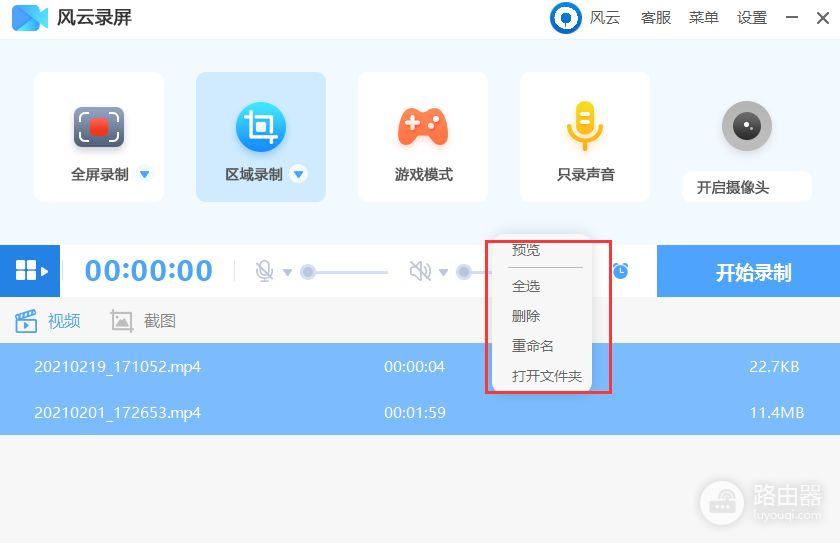This screenshot has width=840, height=543.
Task: Click the 开启摄像头 button
Action: (x=733, y=188)
